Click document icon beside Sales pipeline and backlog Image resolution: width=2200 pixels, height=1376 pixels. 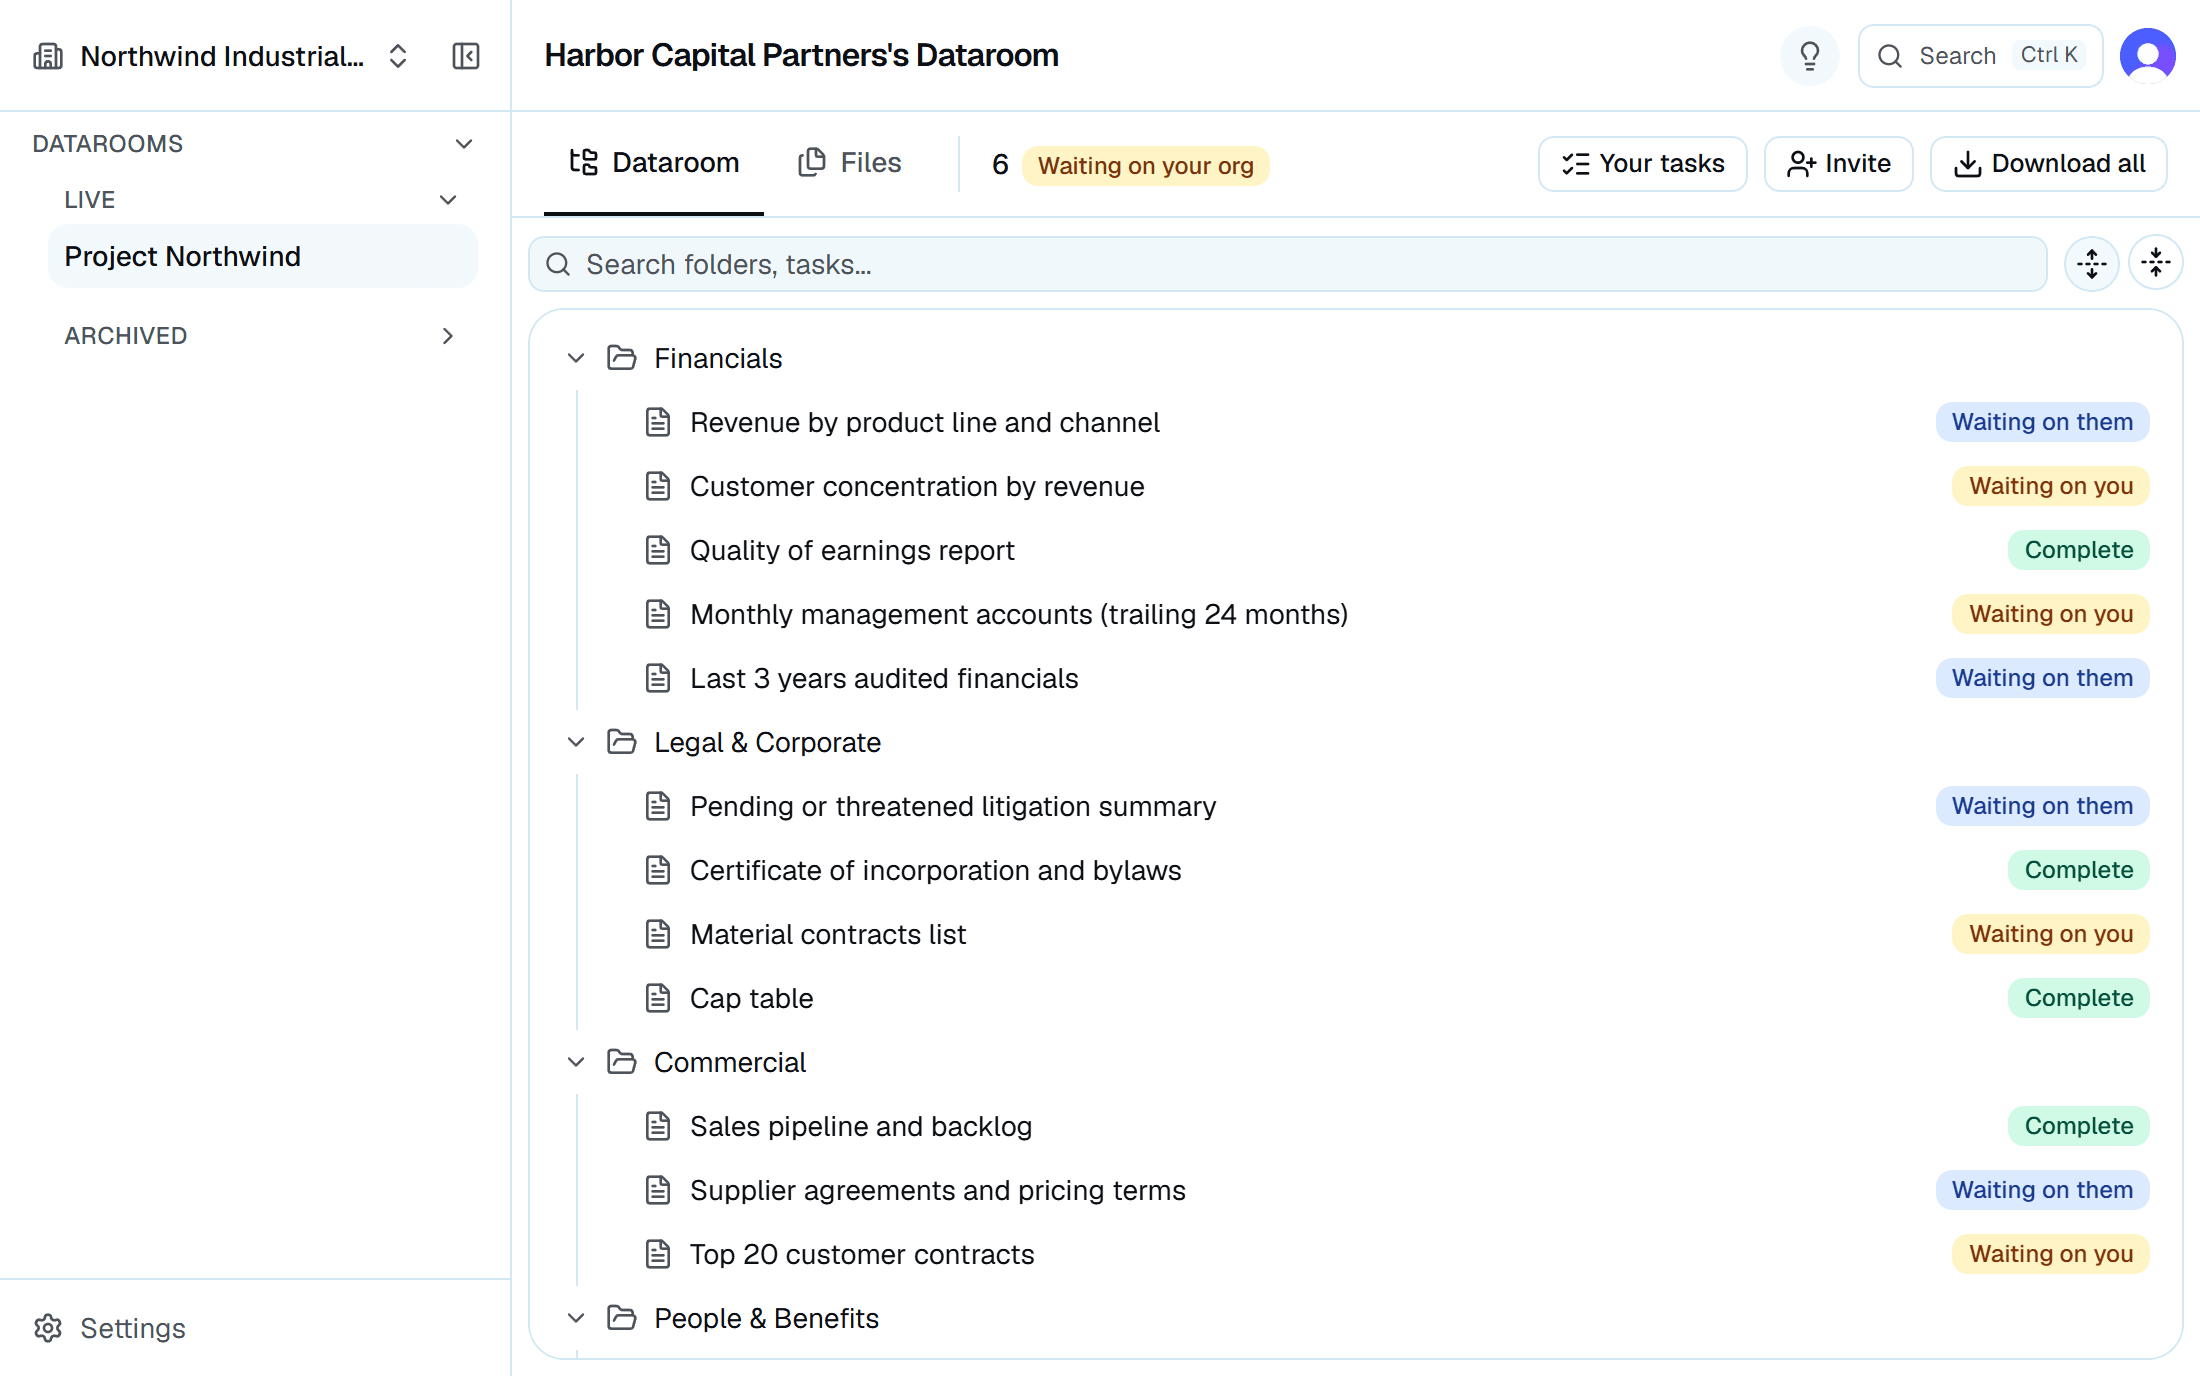pyautogui.click(x=658, y=1126)
